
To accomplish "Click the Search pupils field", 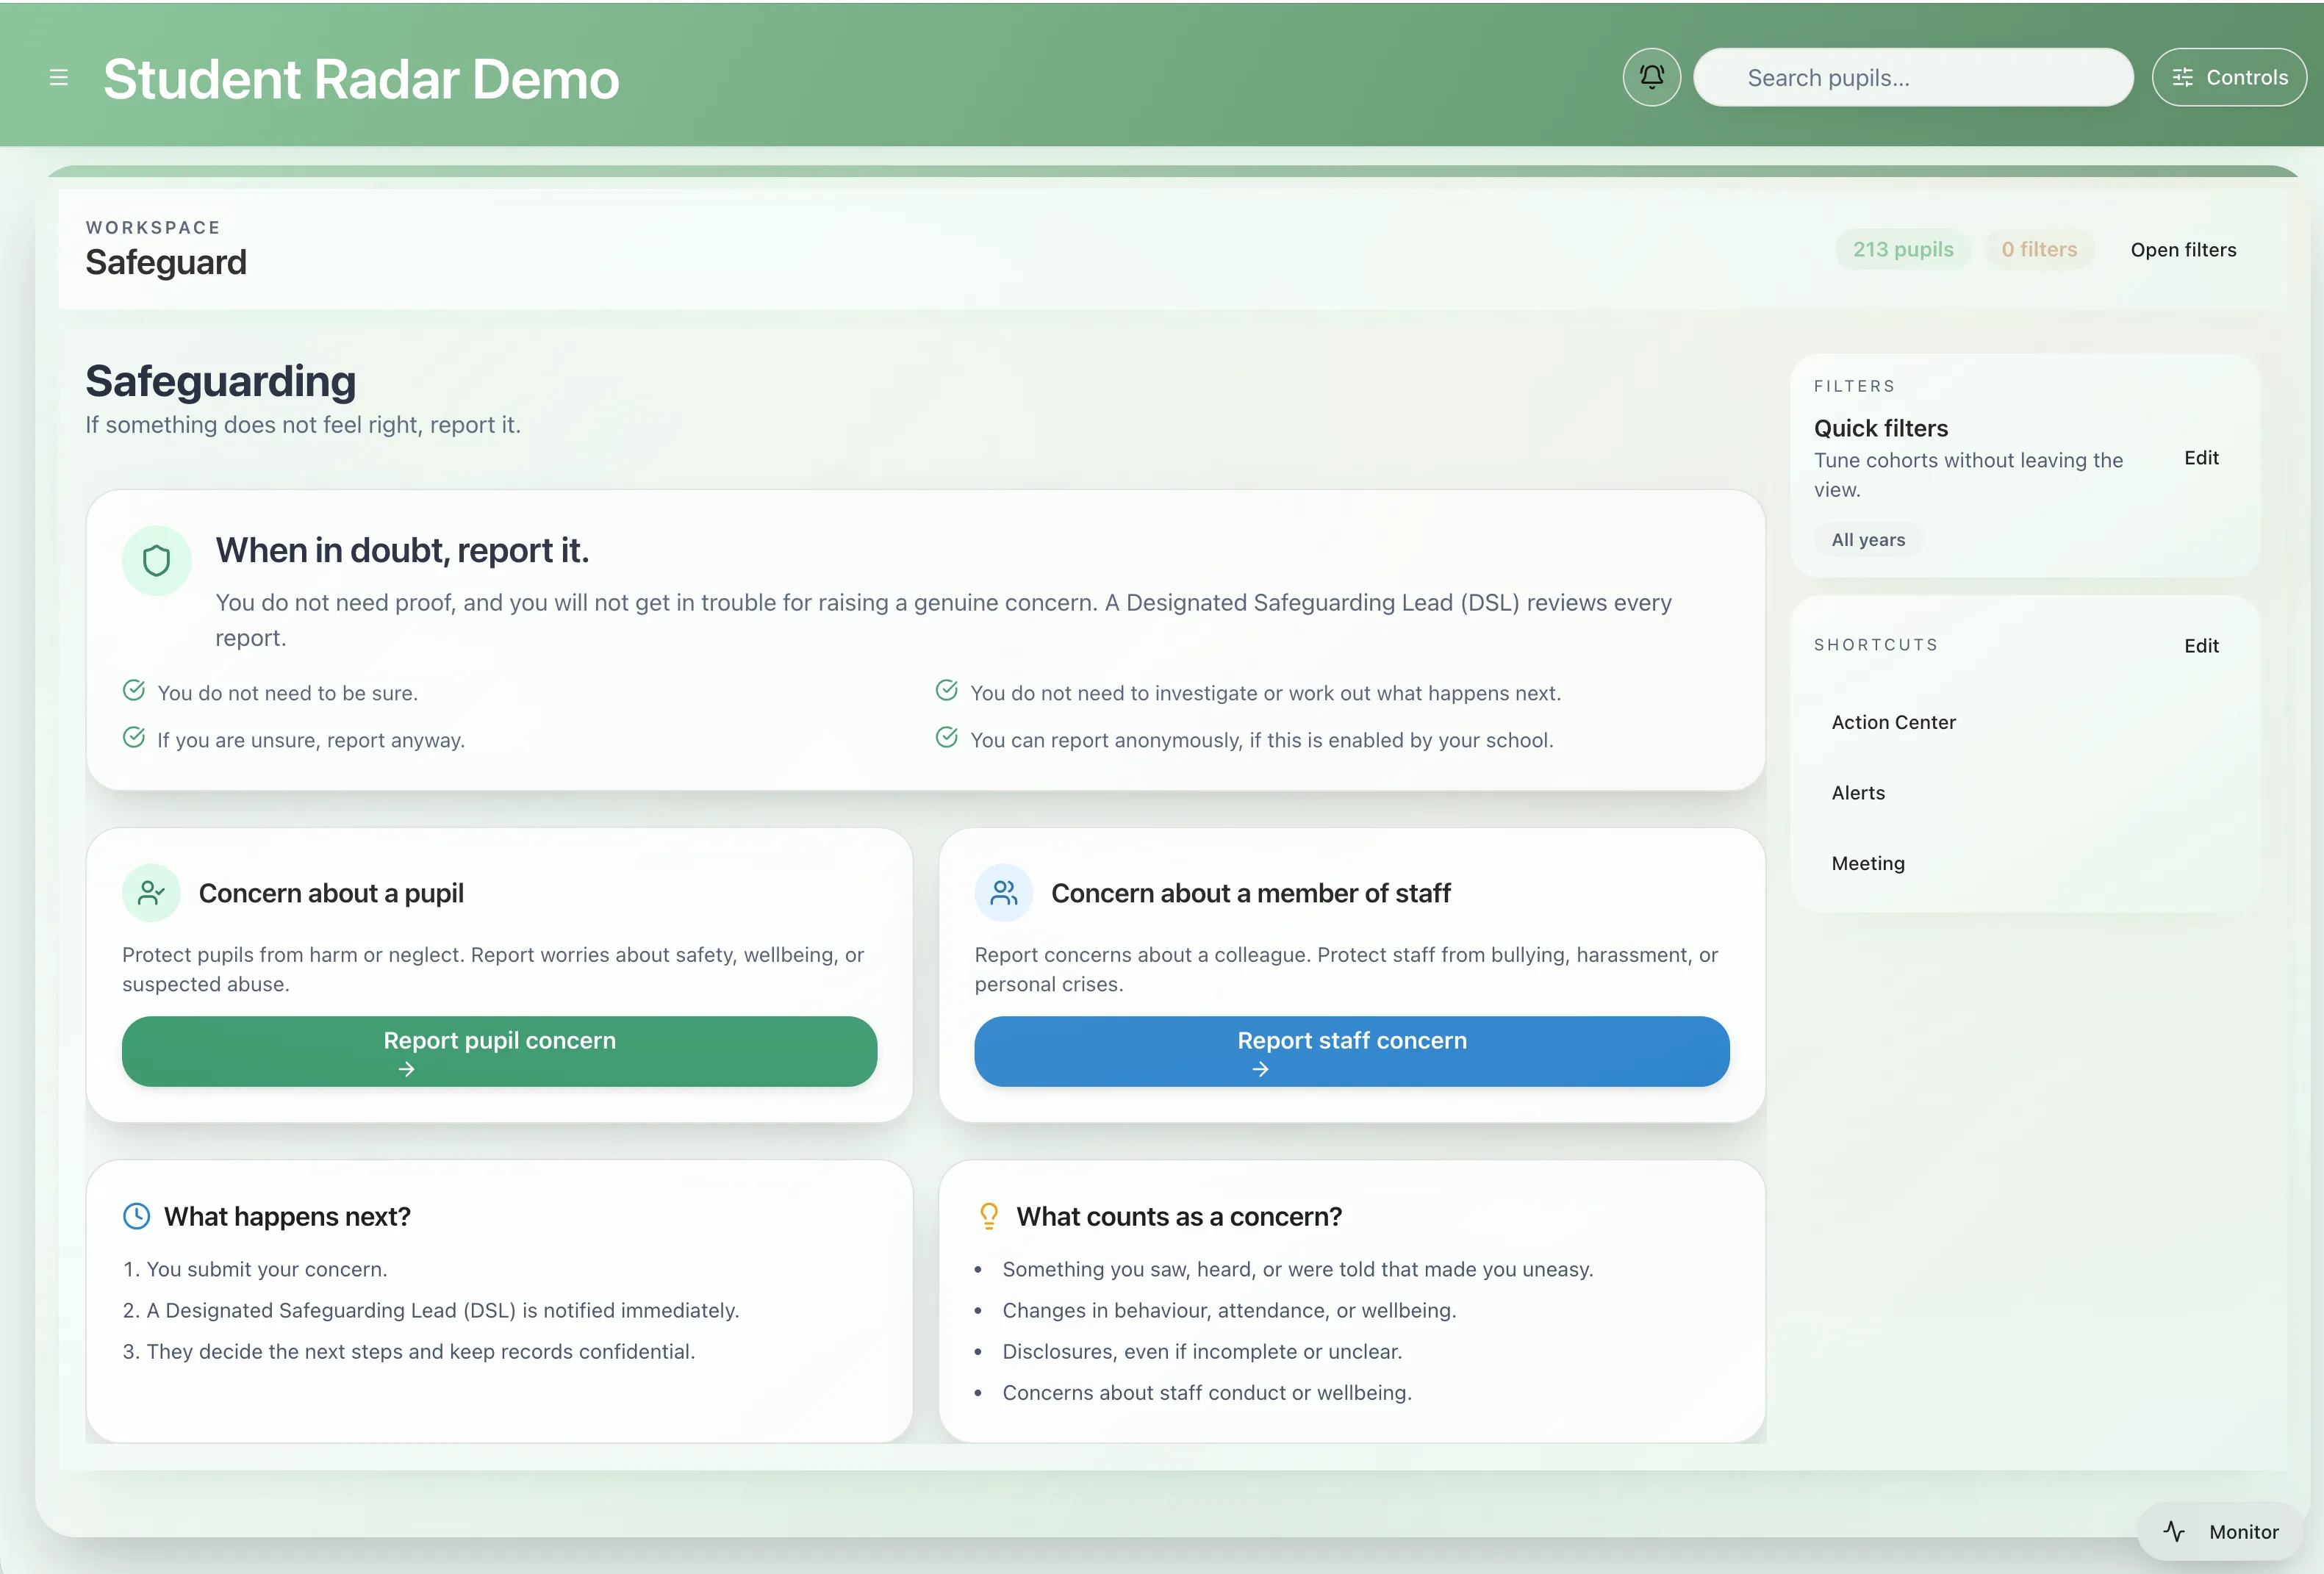I will tap(1912, 77).
